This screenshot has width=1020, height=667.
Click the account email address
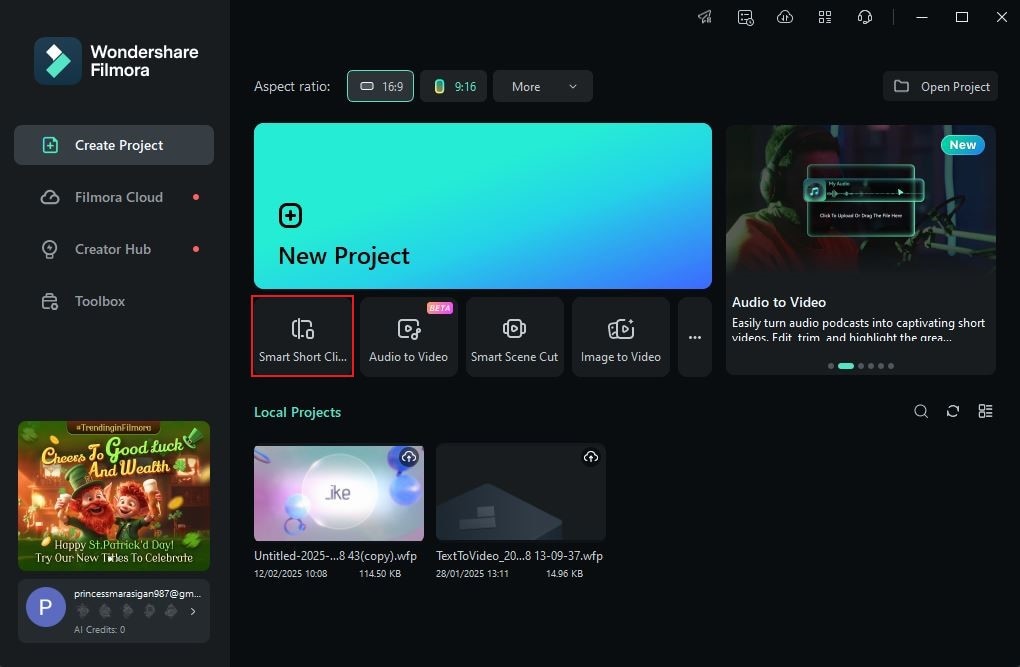pos(137,593)
